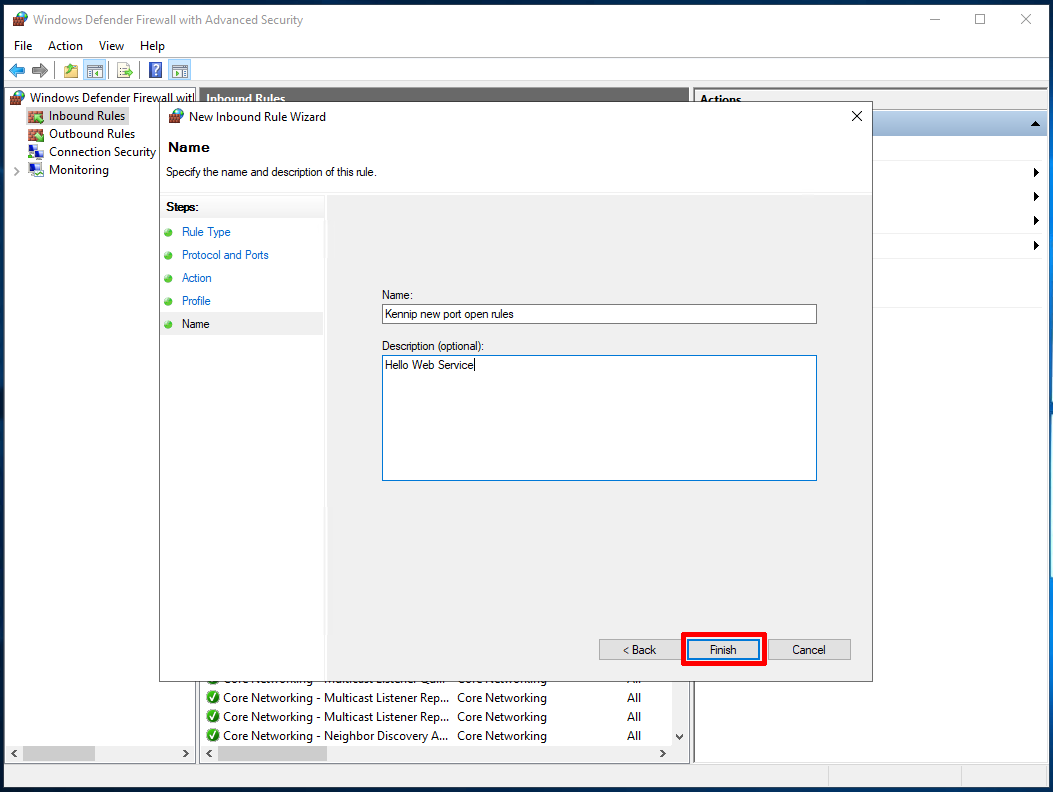Click into the Description text box
This screenshot has width=1053, height=792.
(599, 418)
